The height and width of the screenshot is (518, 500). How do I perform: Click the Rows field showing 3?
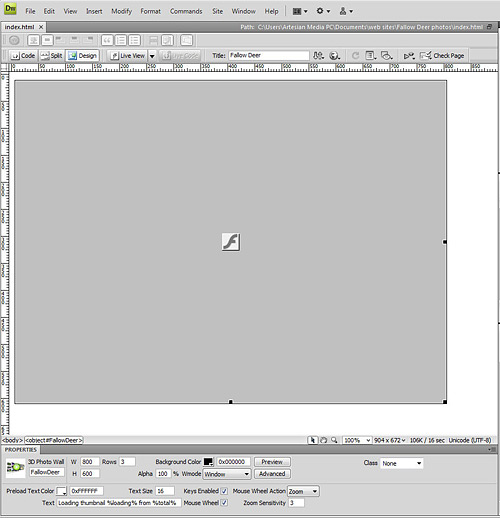point(127,462)
